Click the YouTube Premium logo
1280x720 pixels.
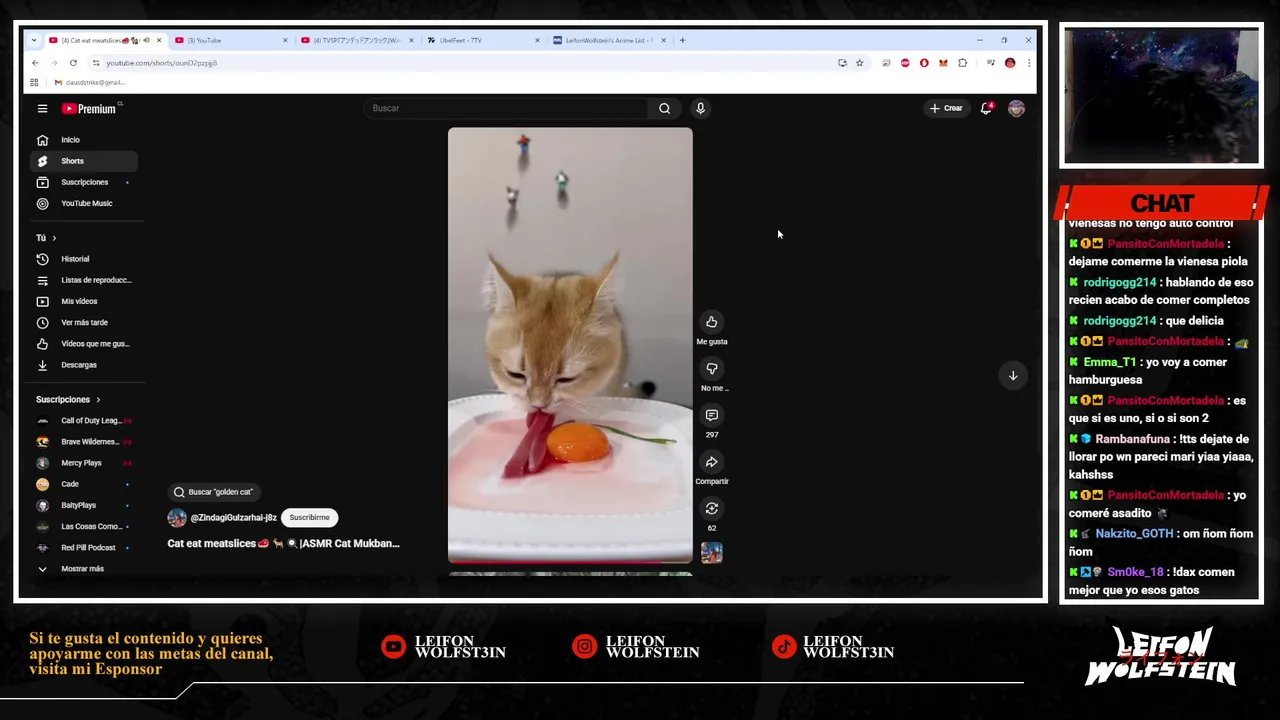point(90,108)
